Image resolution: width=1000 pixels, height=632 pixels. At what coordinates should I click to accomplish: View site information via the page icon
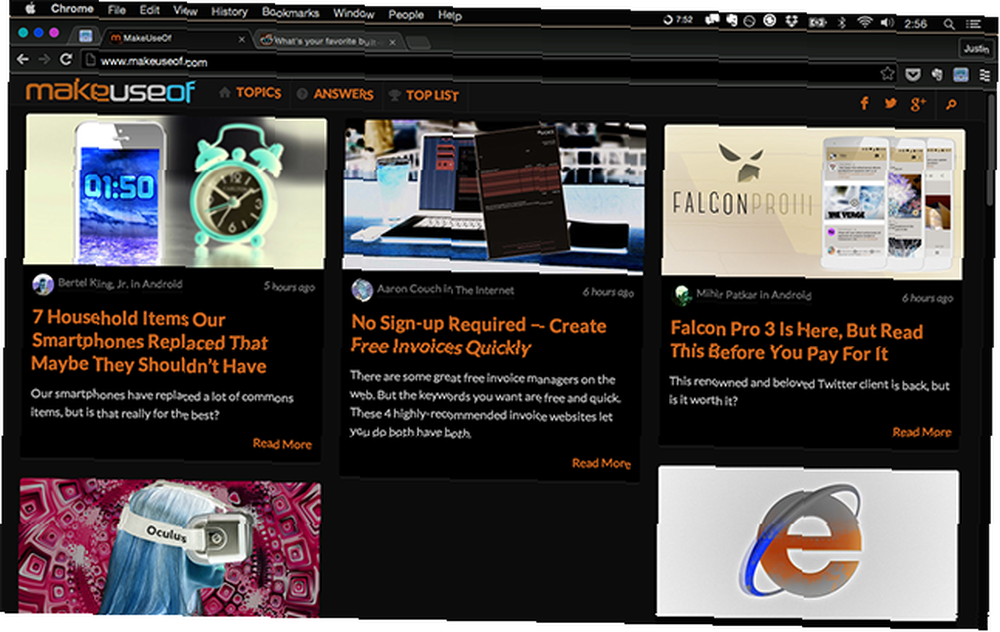click(x=90, y=60)
